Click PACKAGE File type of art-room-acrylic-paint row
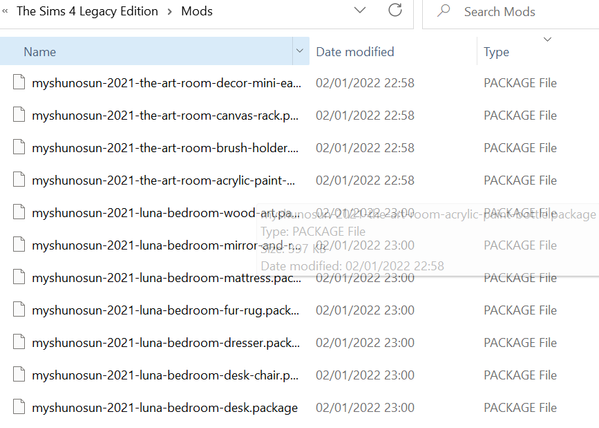Image resolution: width=599 pixels, height=428 pixels. pyautogui.click(x=520, y=180)
